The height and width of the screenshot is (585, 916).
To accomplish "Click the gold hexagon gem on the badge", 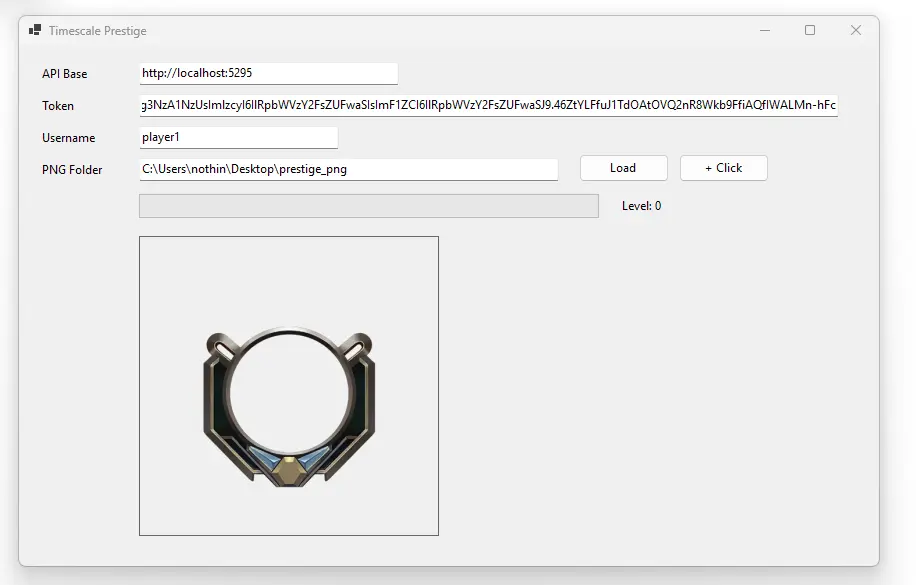I will pos(289,467).
